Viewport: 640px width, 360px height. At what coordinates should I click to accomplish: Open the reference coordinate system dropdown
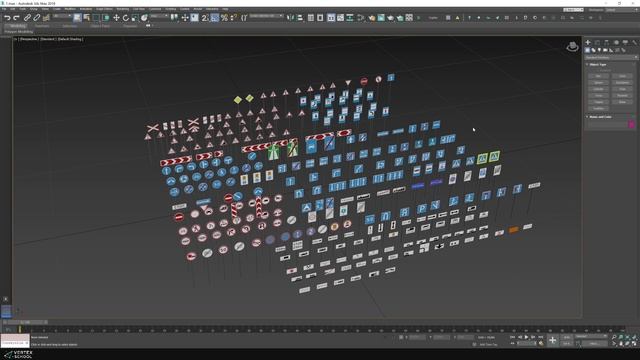click(x=158, y=16)
